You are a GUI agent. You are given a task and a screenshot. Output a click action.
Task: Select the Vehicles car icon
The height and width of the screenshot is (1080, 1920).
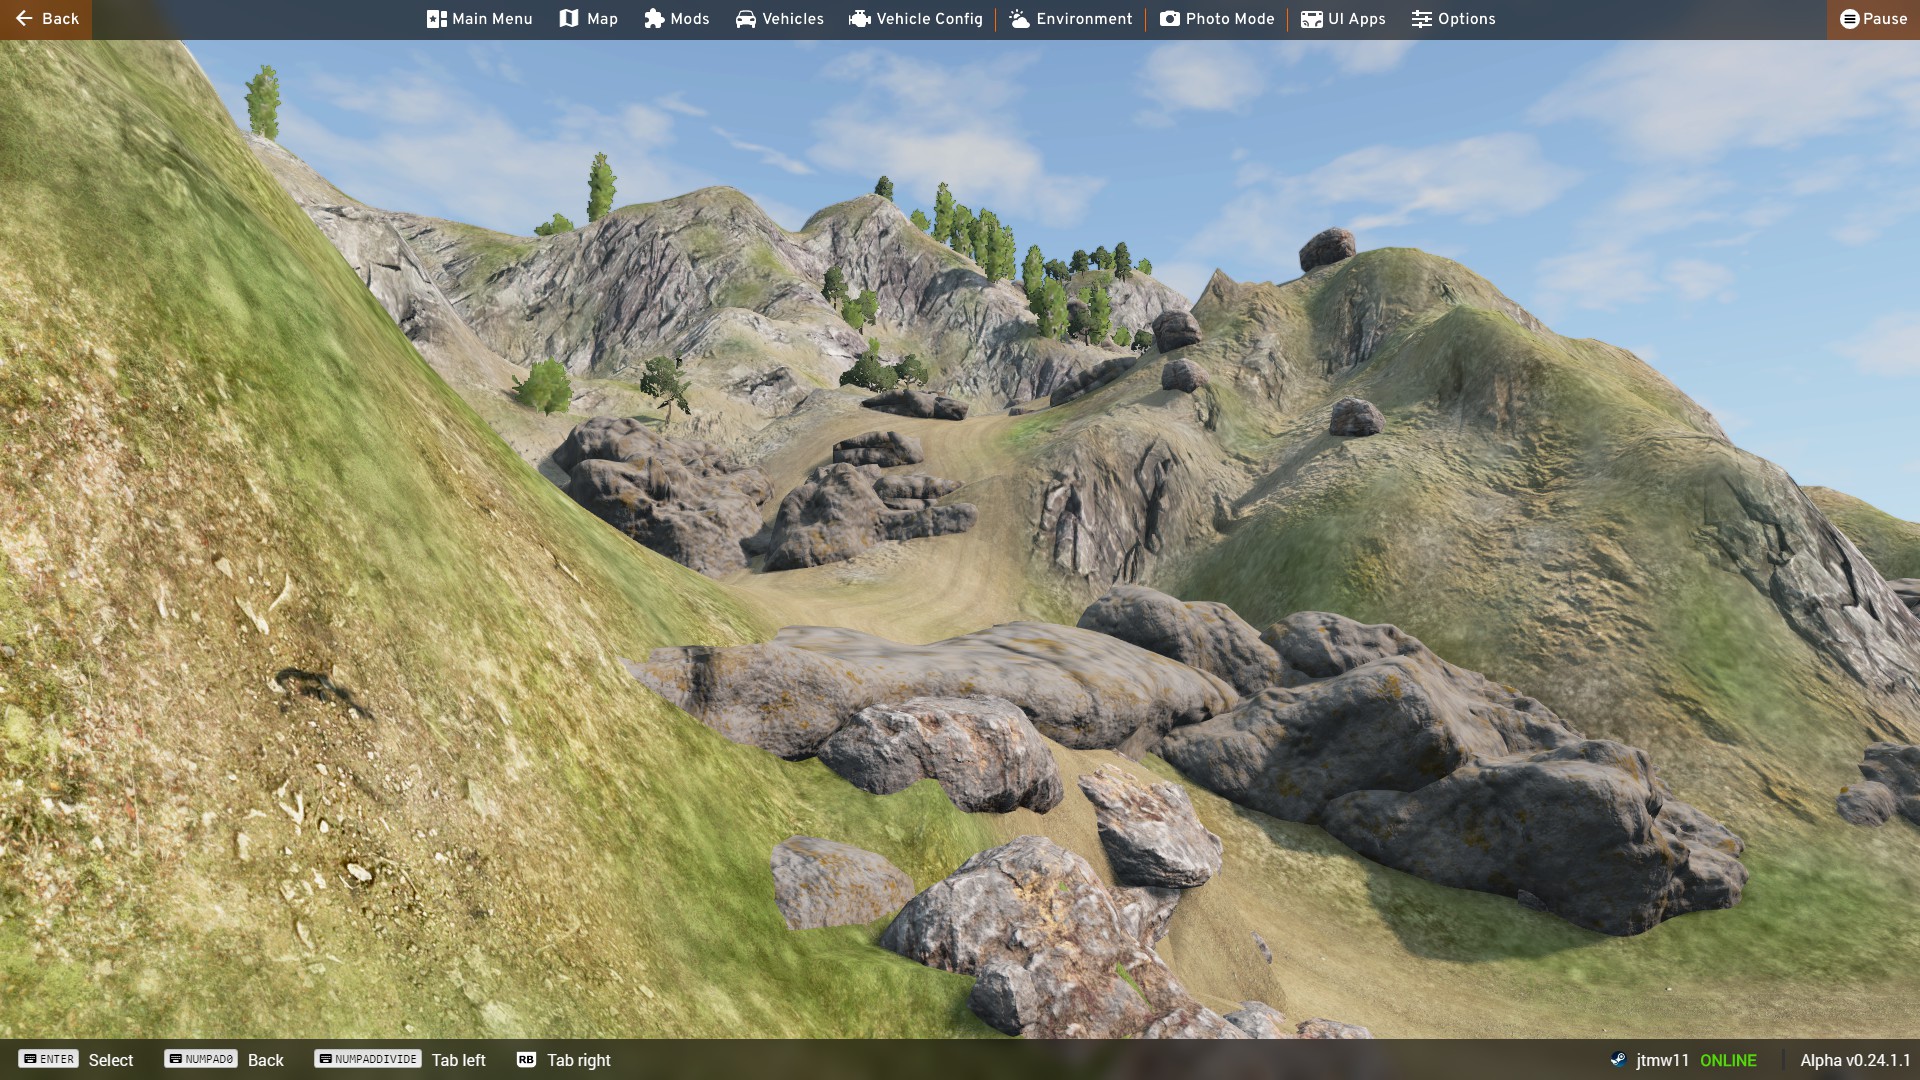(746, 19)
